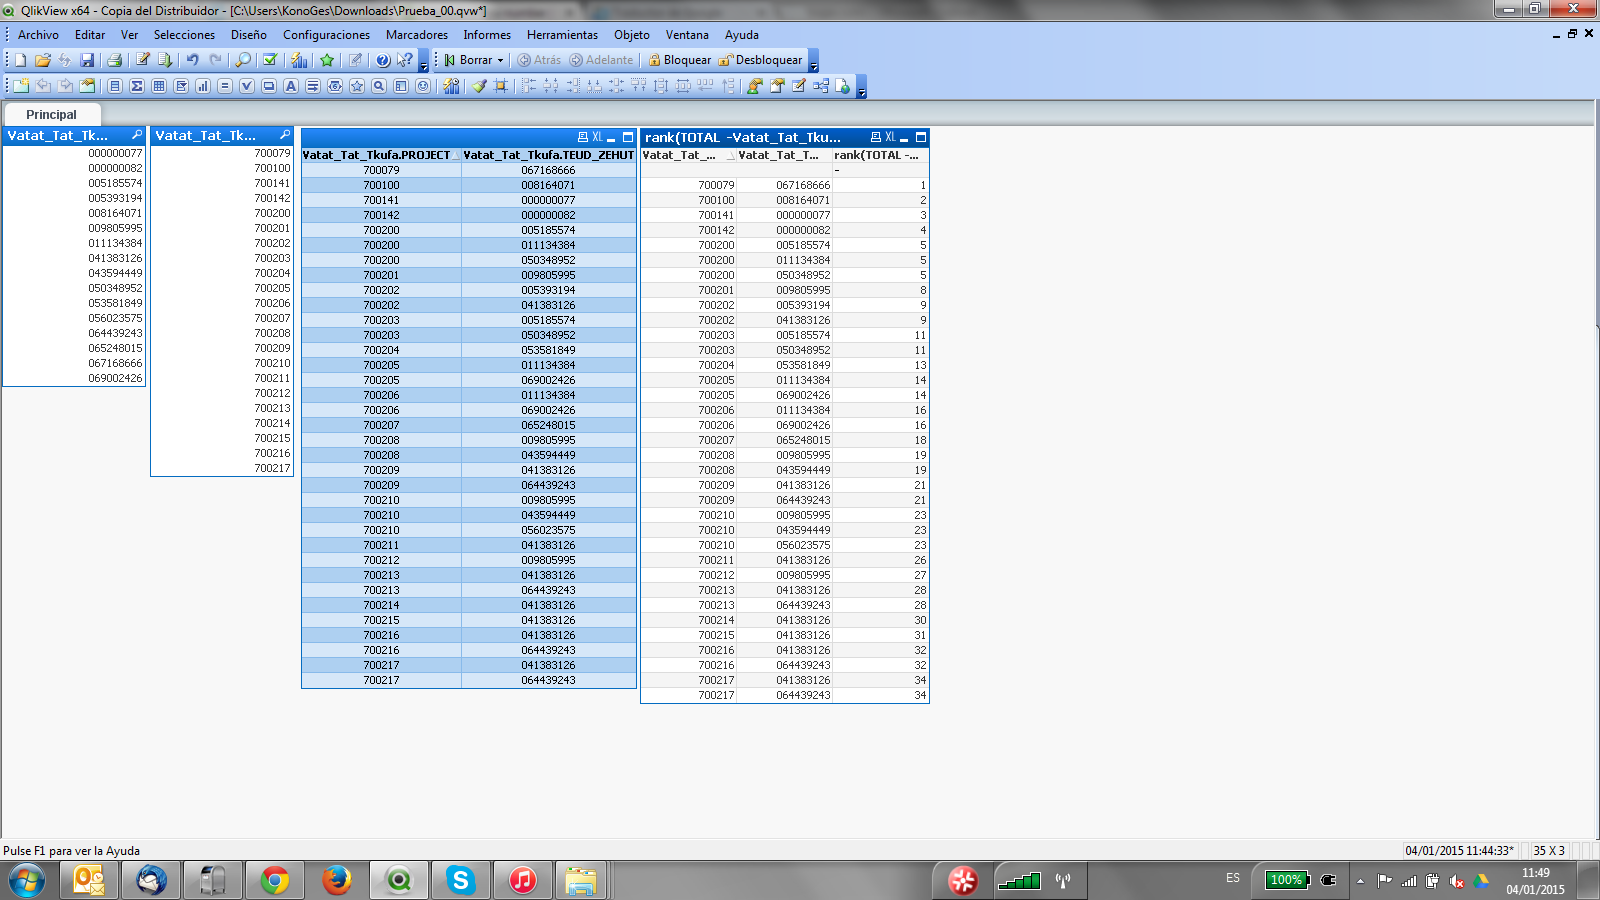
Task: Open the Help question mark icon
Action: pos(383,60)
